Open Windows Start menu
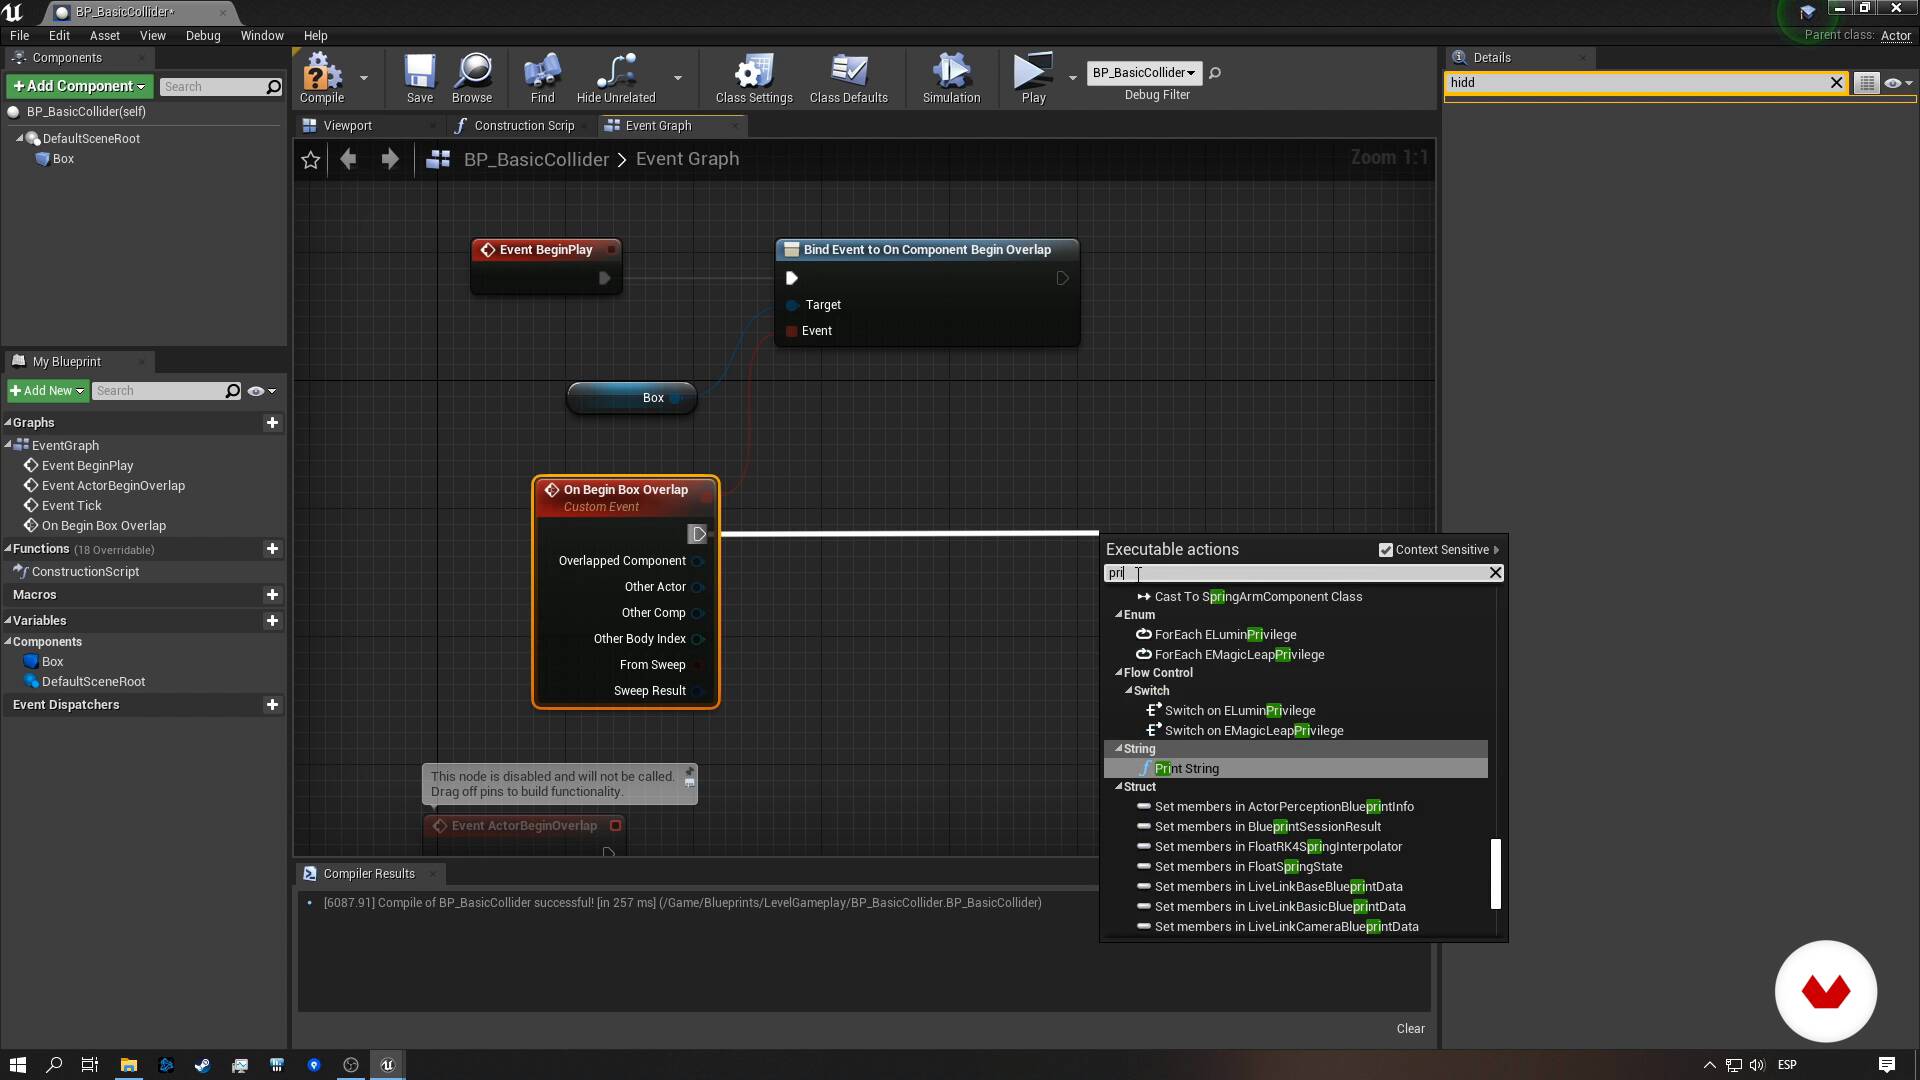The height and width of the screenshot is (1080, 1920). [17, 1065]
